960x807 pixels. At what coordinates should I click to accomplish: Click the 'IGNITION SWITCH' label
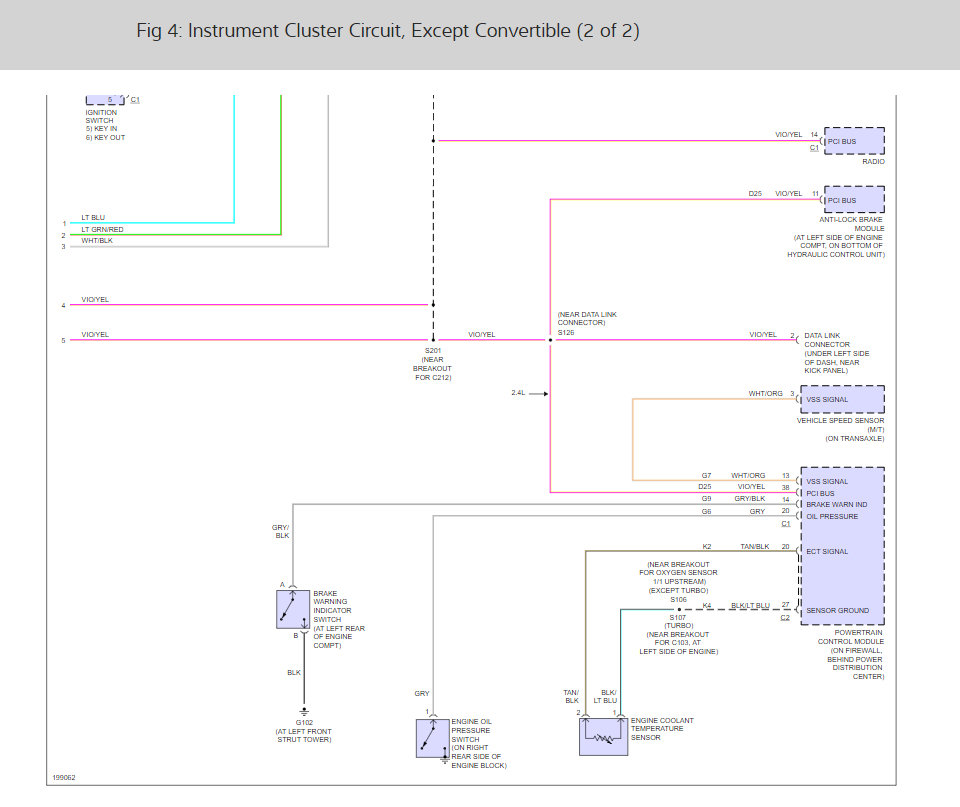click(x=101, y=116)
